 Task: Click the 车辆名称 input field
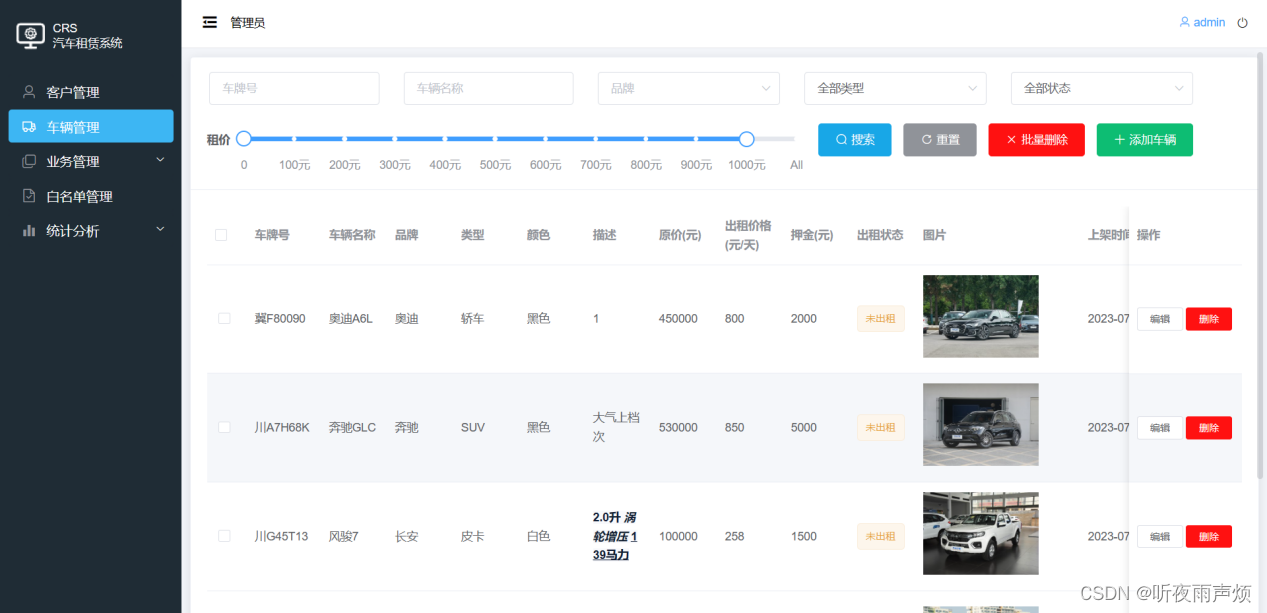[x=489, y=88]
